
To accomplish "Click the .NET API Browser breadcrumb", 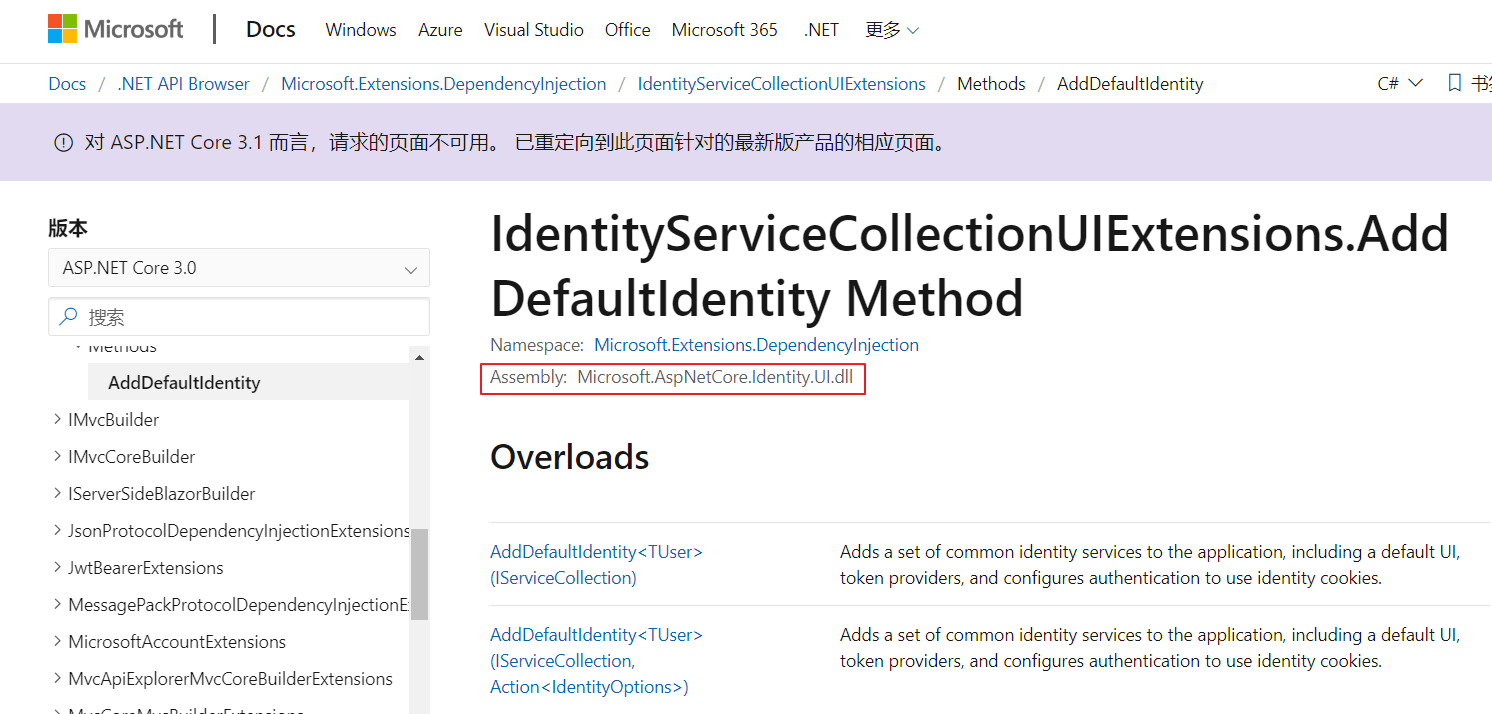I will [183, 83].
